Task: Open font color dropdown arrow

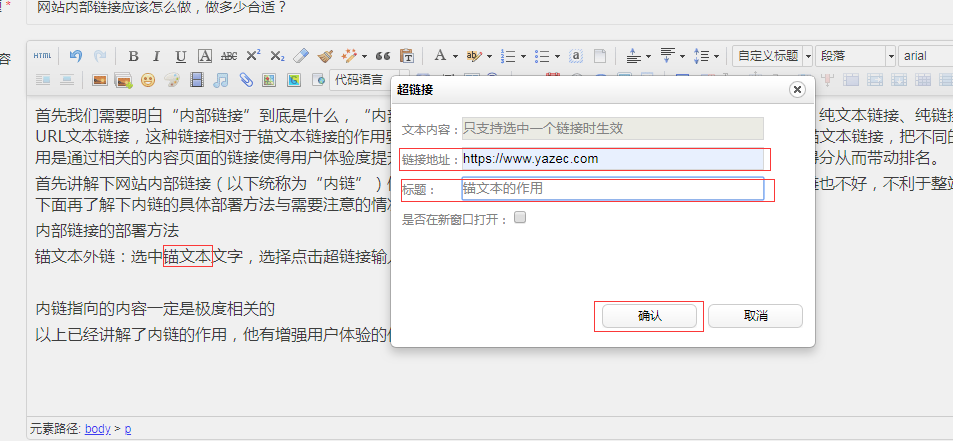Action: [455, 56]
